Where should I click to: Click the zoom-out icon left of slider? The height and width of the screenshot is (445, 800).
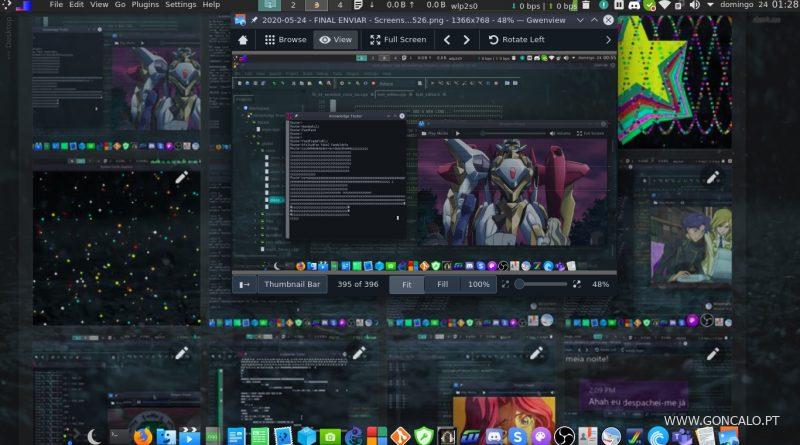505,284
